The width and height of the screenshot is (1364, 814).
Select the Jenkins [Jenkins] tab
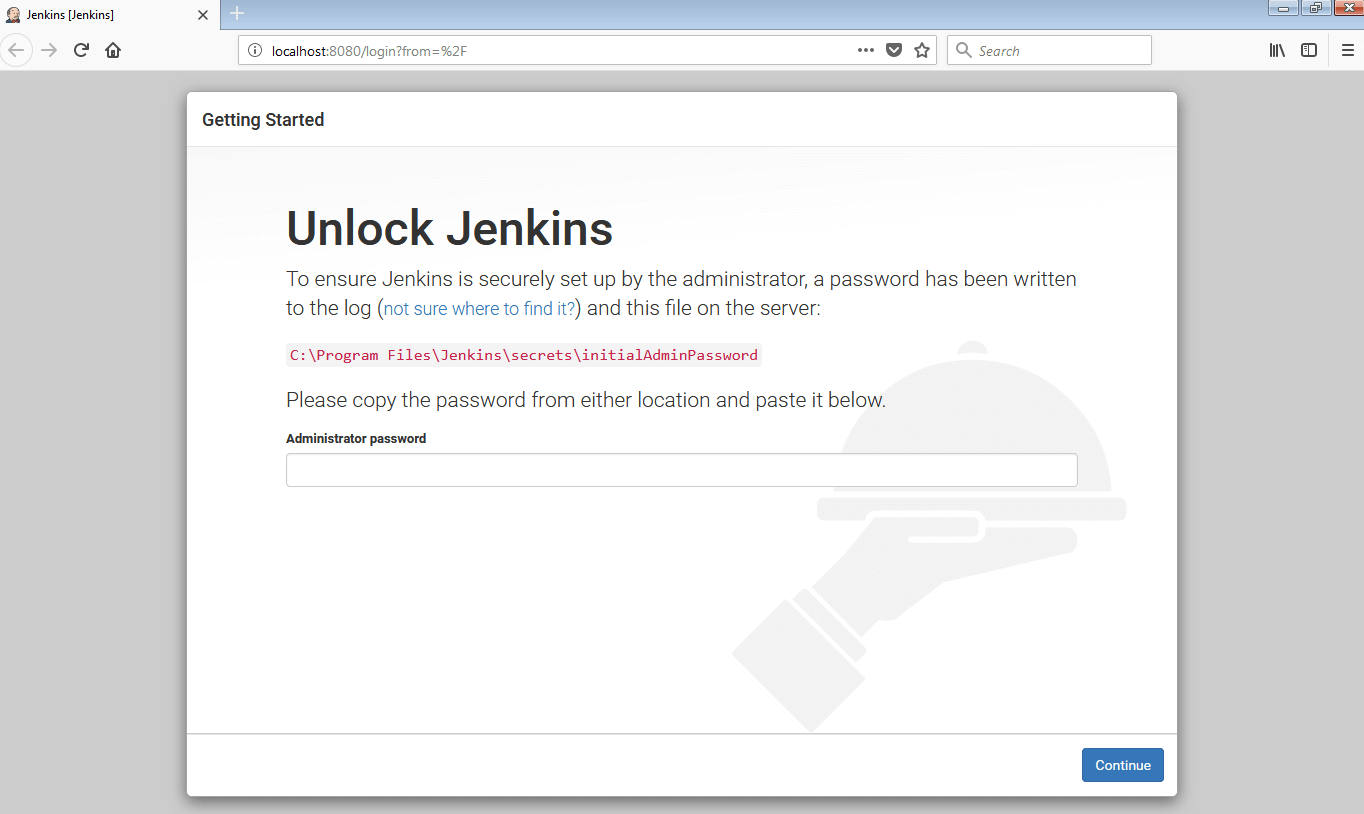click(108, 14)
